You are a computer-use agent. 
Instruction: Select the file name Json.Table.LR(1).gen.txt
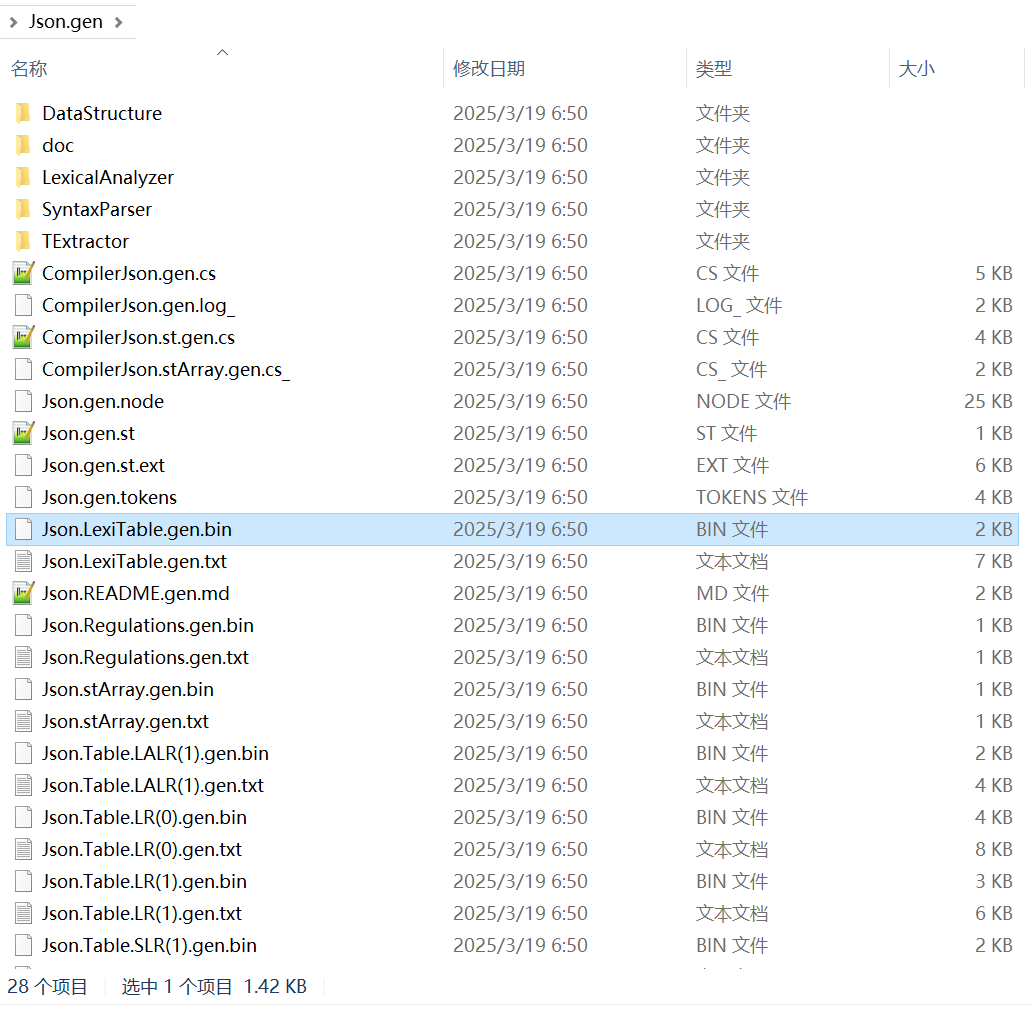142,914
